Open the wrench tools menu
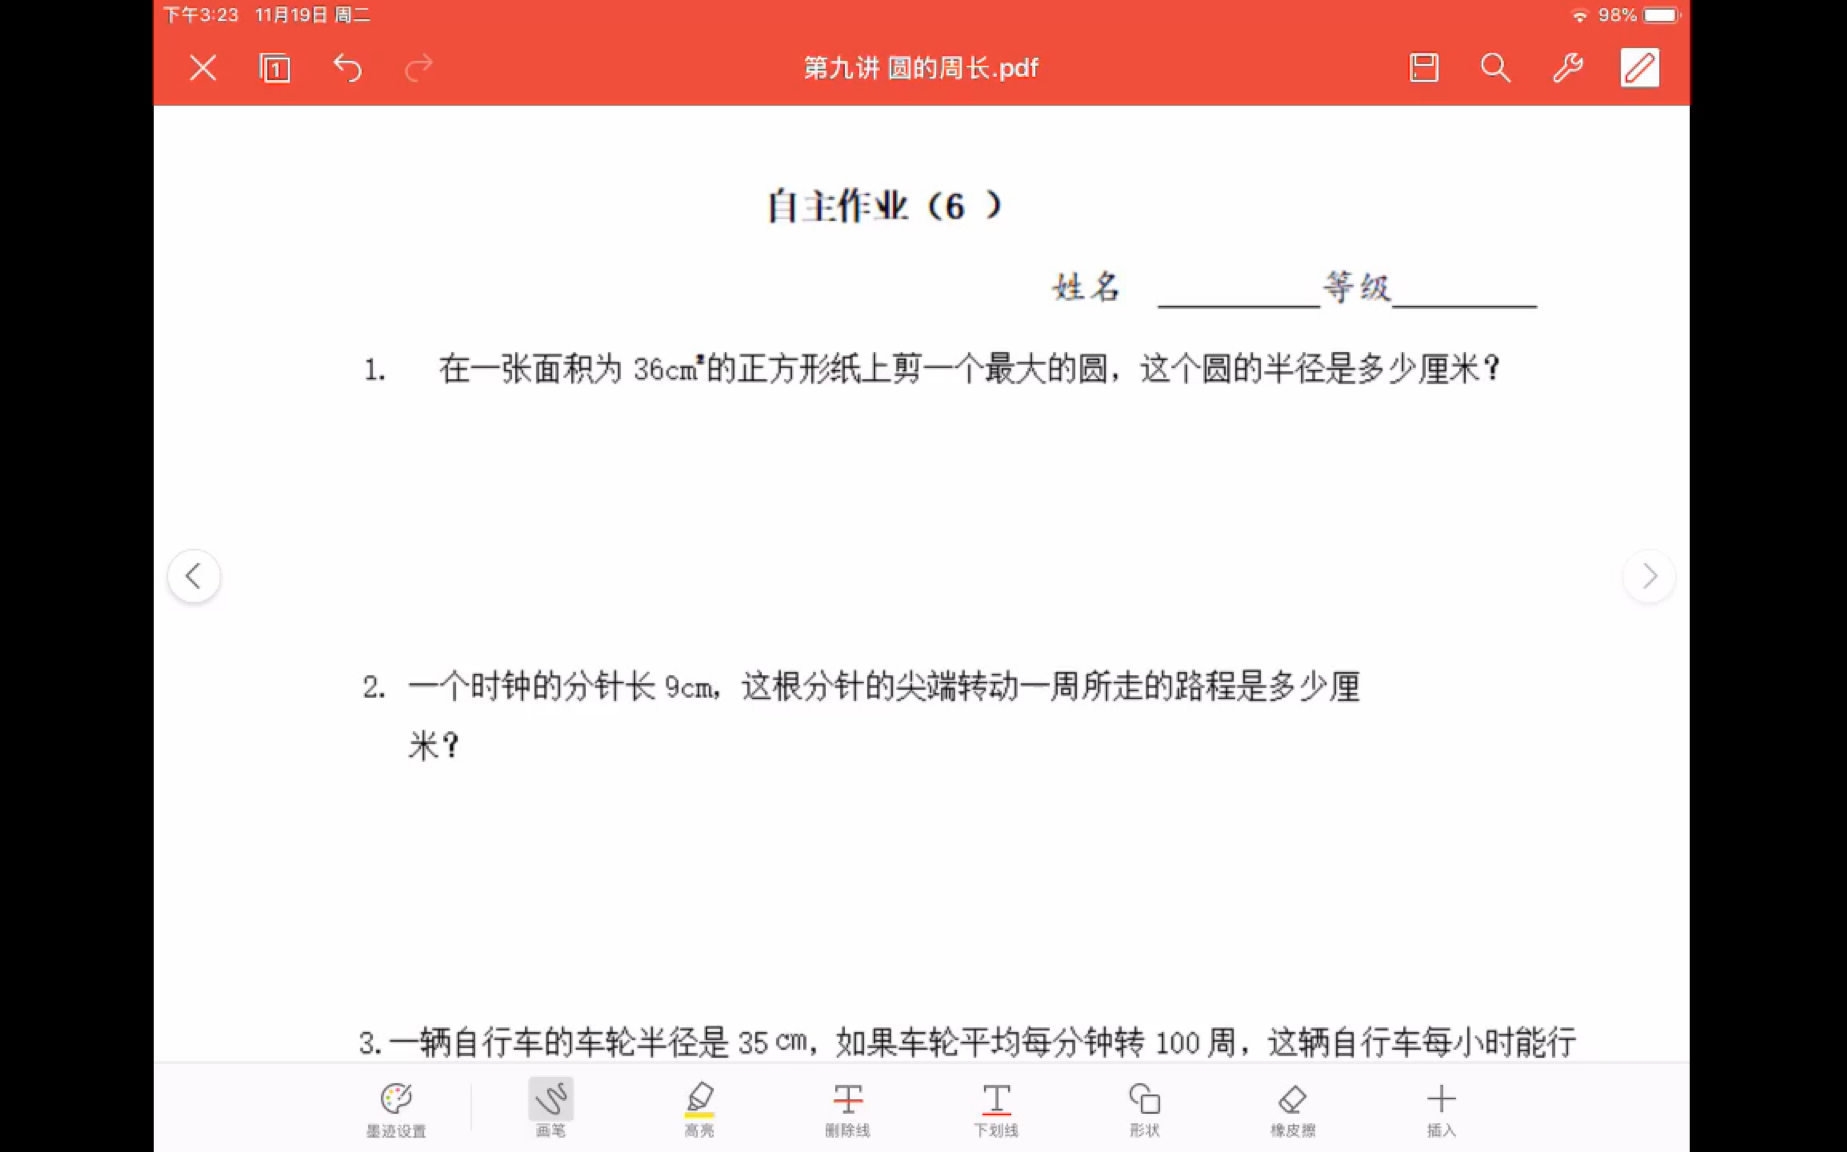1847x1152 pixels. click(1568, 68)
